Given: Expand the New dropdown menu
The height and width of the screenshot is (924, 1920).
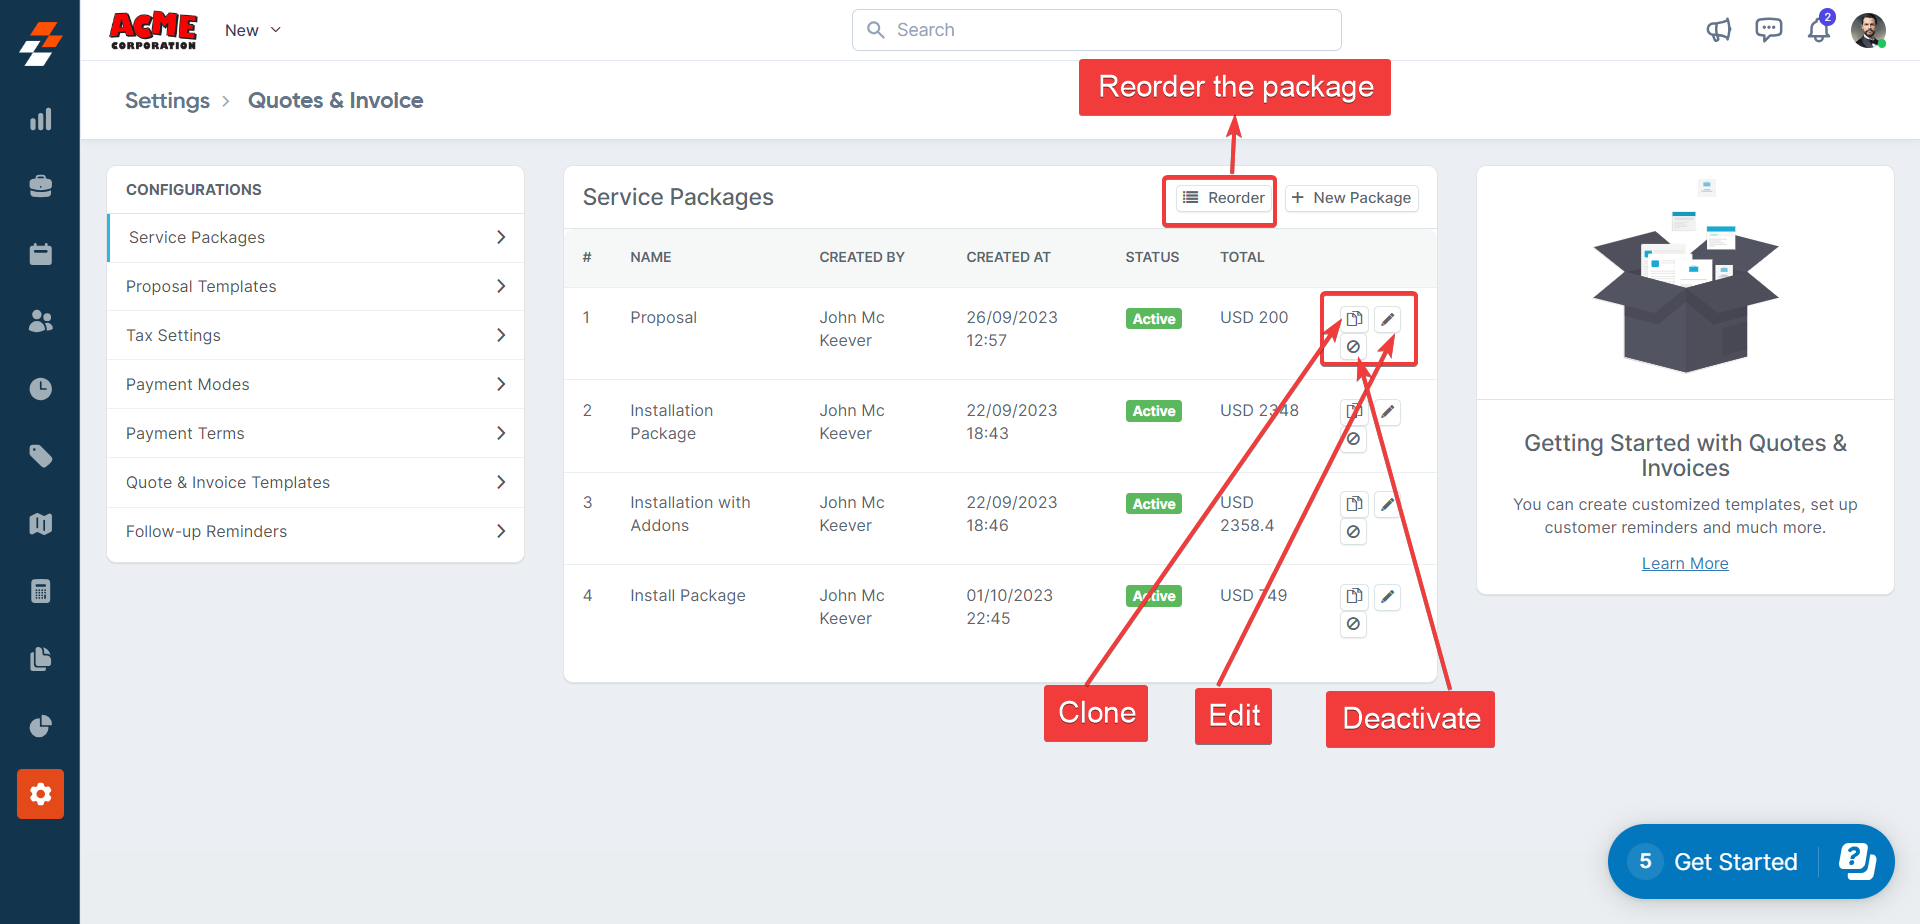Looking at the screenshot, I should coord(253,30).
